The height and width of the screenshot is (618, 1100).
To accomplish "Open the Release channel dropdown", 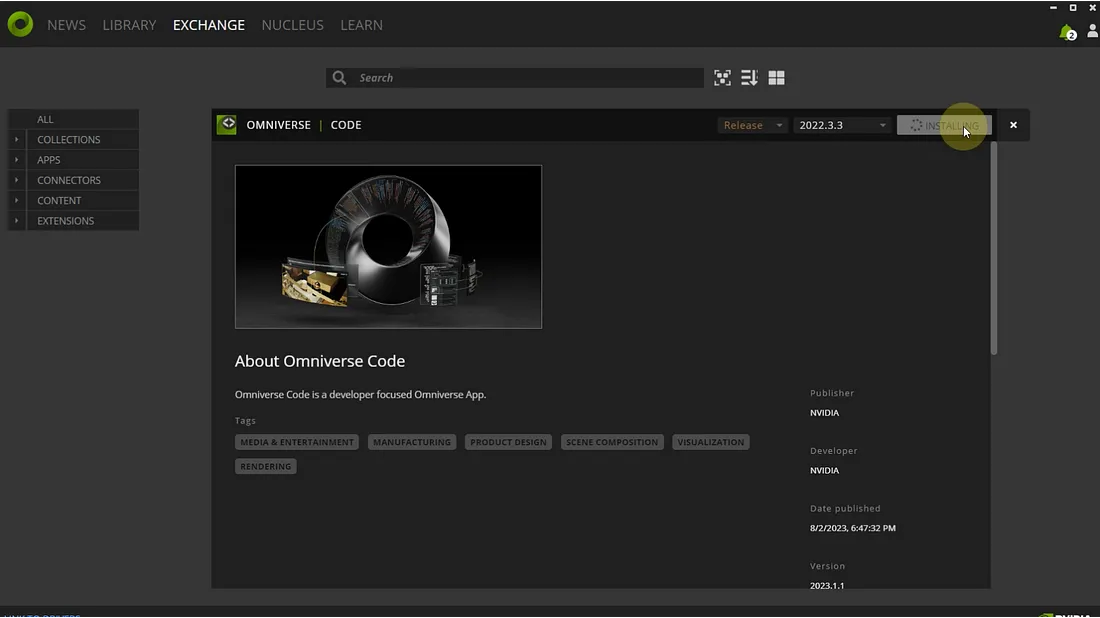I will [x=752, y=125].
